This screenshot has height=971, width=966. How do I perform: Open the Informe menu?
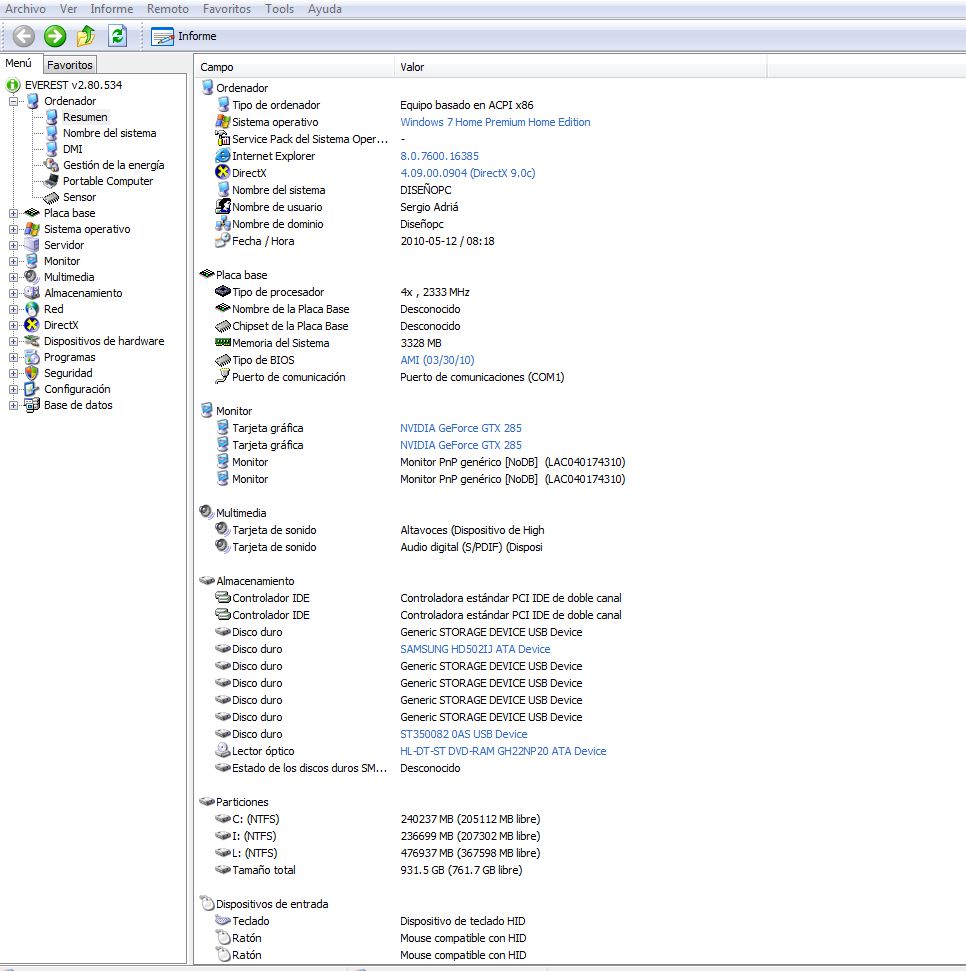point(111,9)
